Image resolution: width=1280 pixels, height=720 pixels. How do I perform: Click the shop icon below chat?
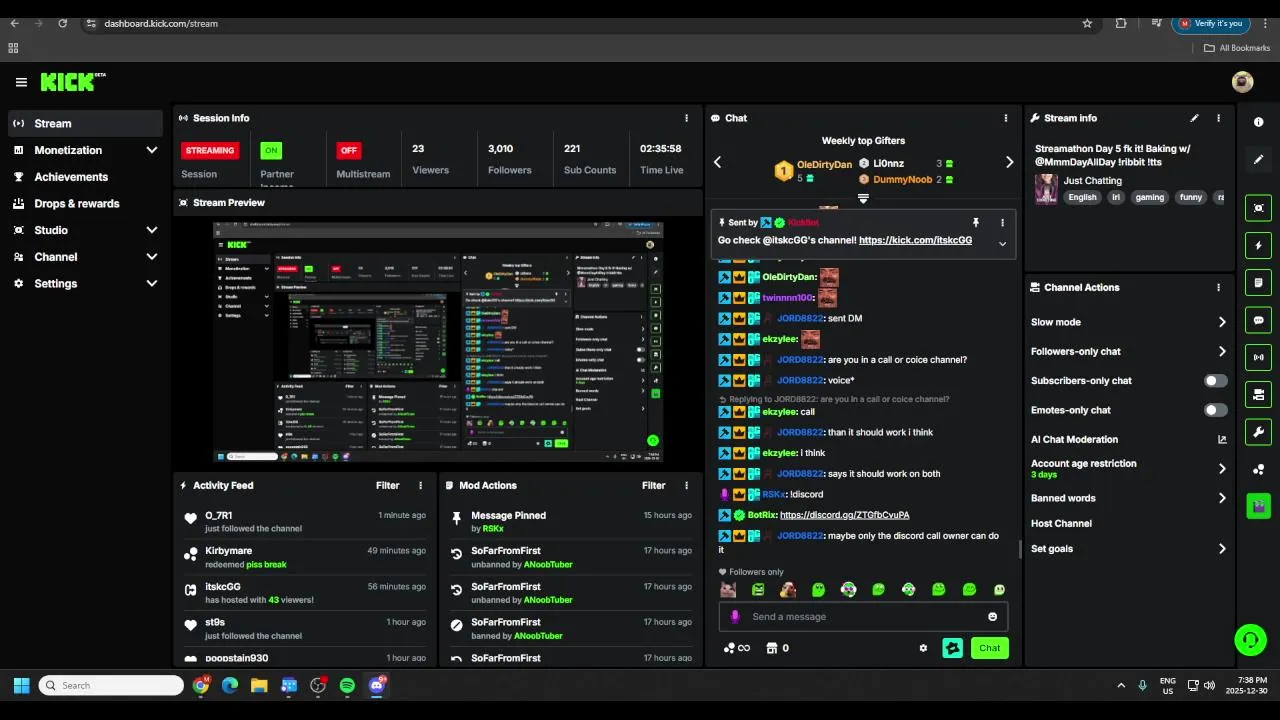pyautogui.click(x=771, y=648)
